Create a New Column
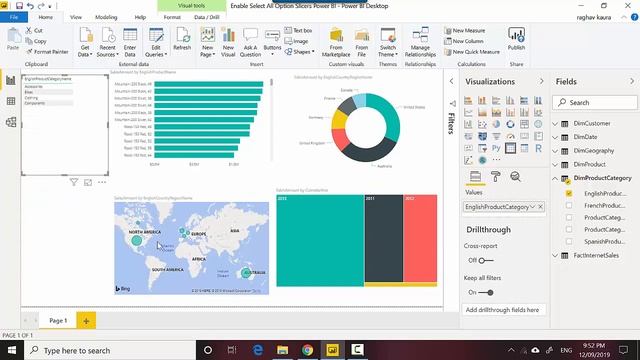The height and width of the screenshot is (360, 640). coord(464,41)
